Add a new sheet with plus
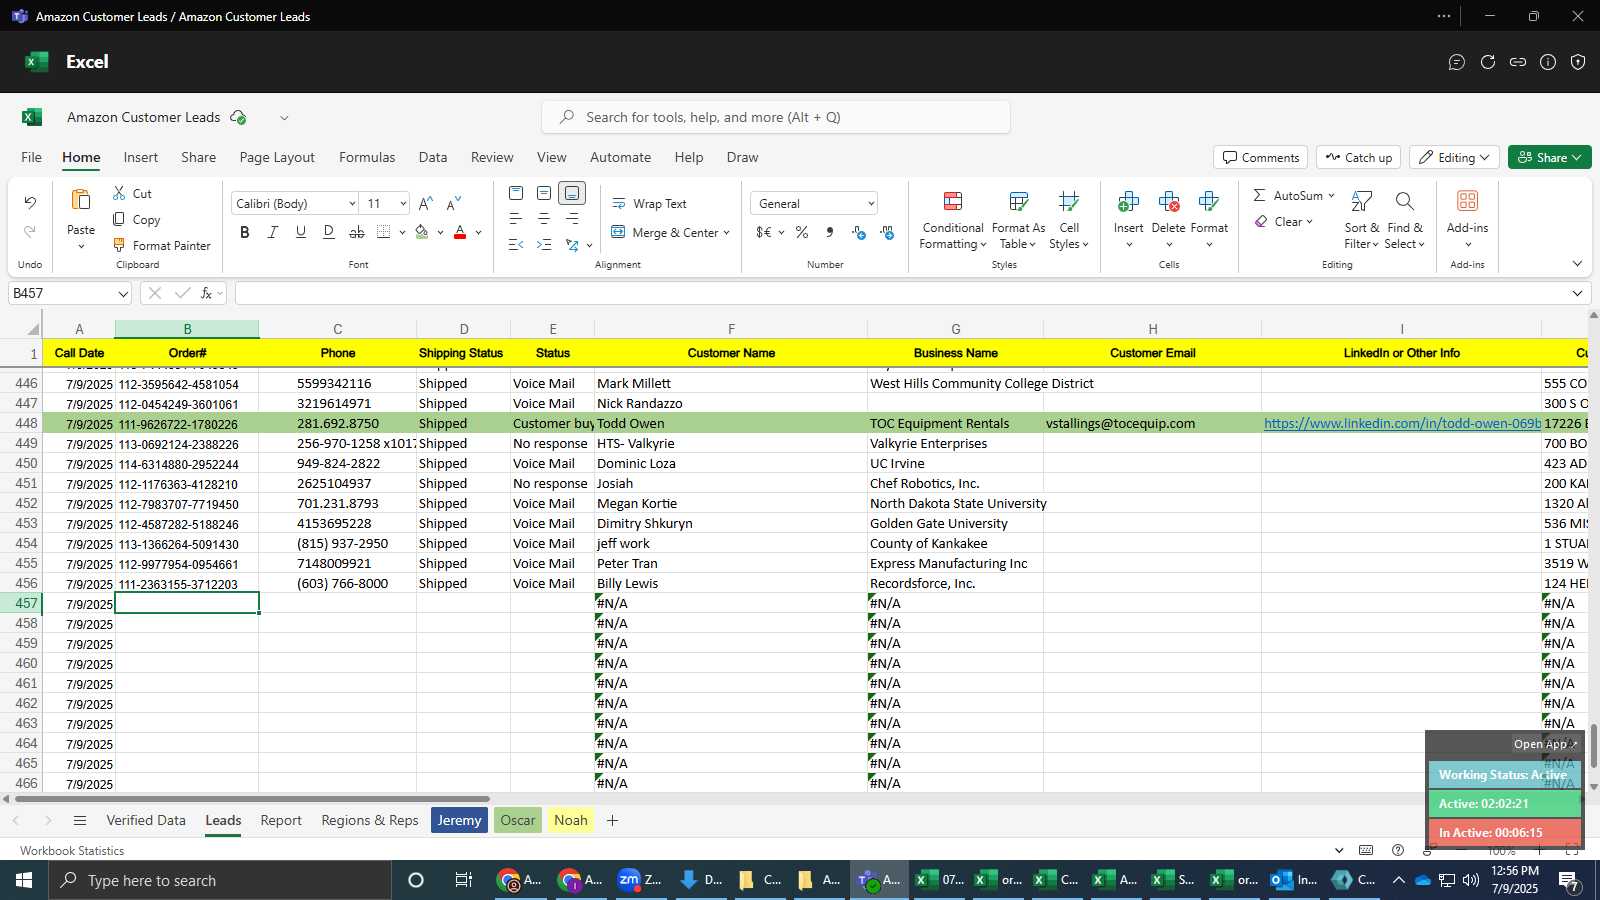Screen dimensions: 1600x900 click(x=613, y=820)
